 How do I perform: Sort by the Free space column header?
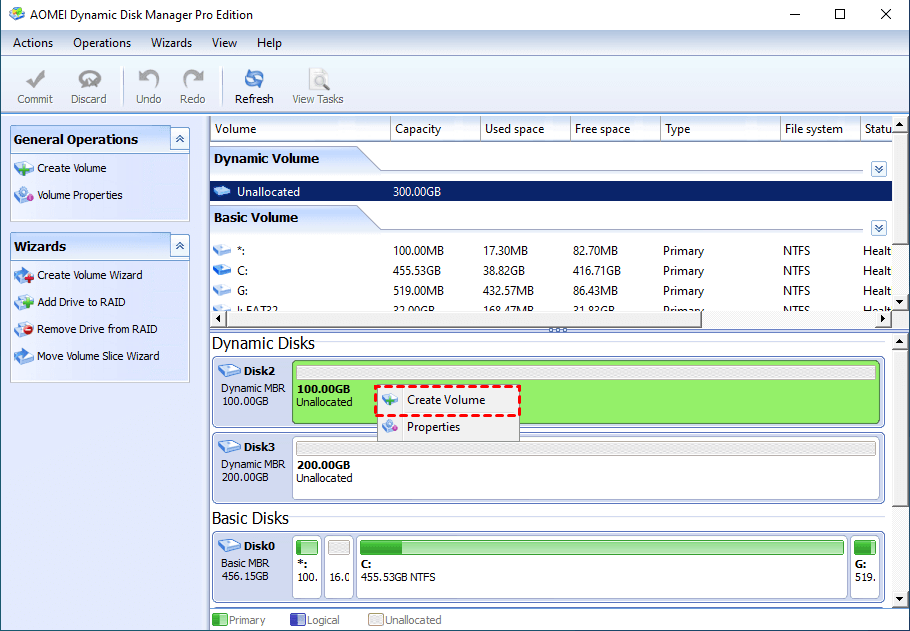click(615, 129)
